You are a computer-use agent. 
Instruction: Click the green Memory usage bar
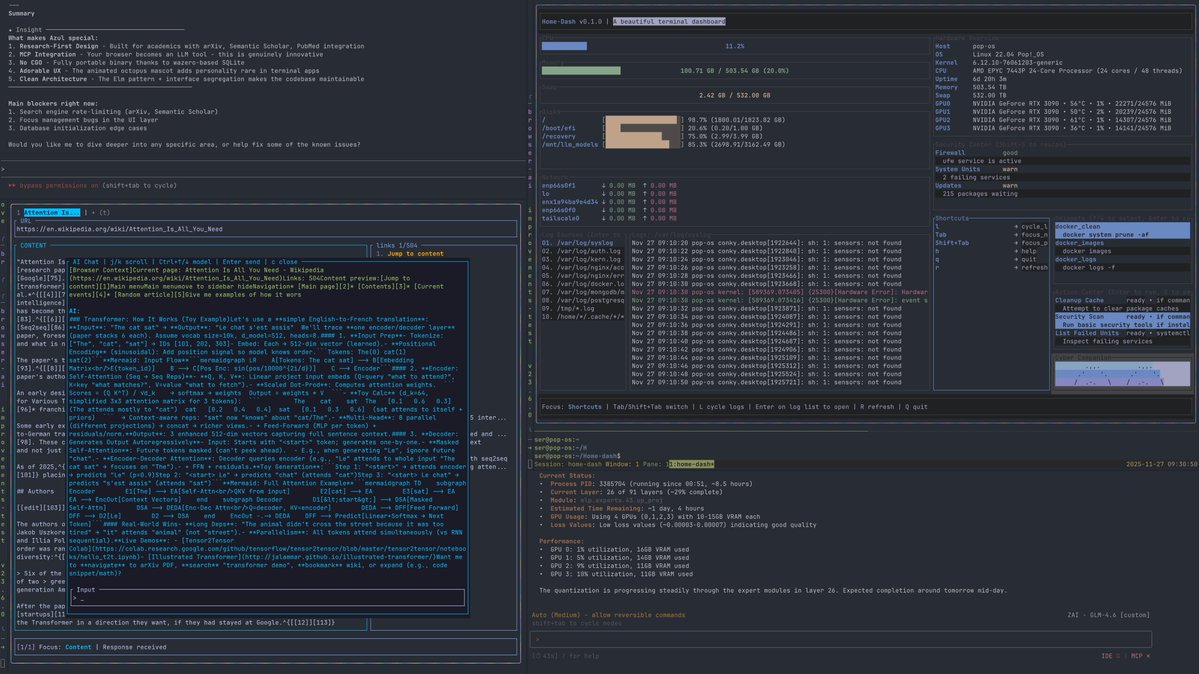coord(581,70)
